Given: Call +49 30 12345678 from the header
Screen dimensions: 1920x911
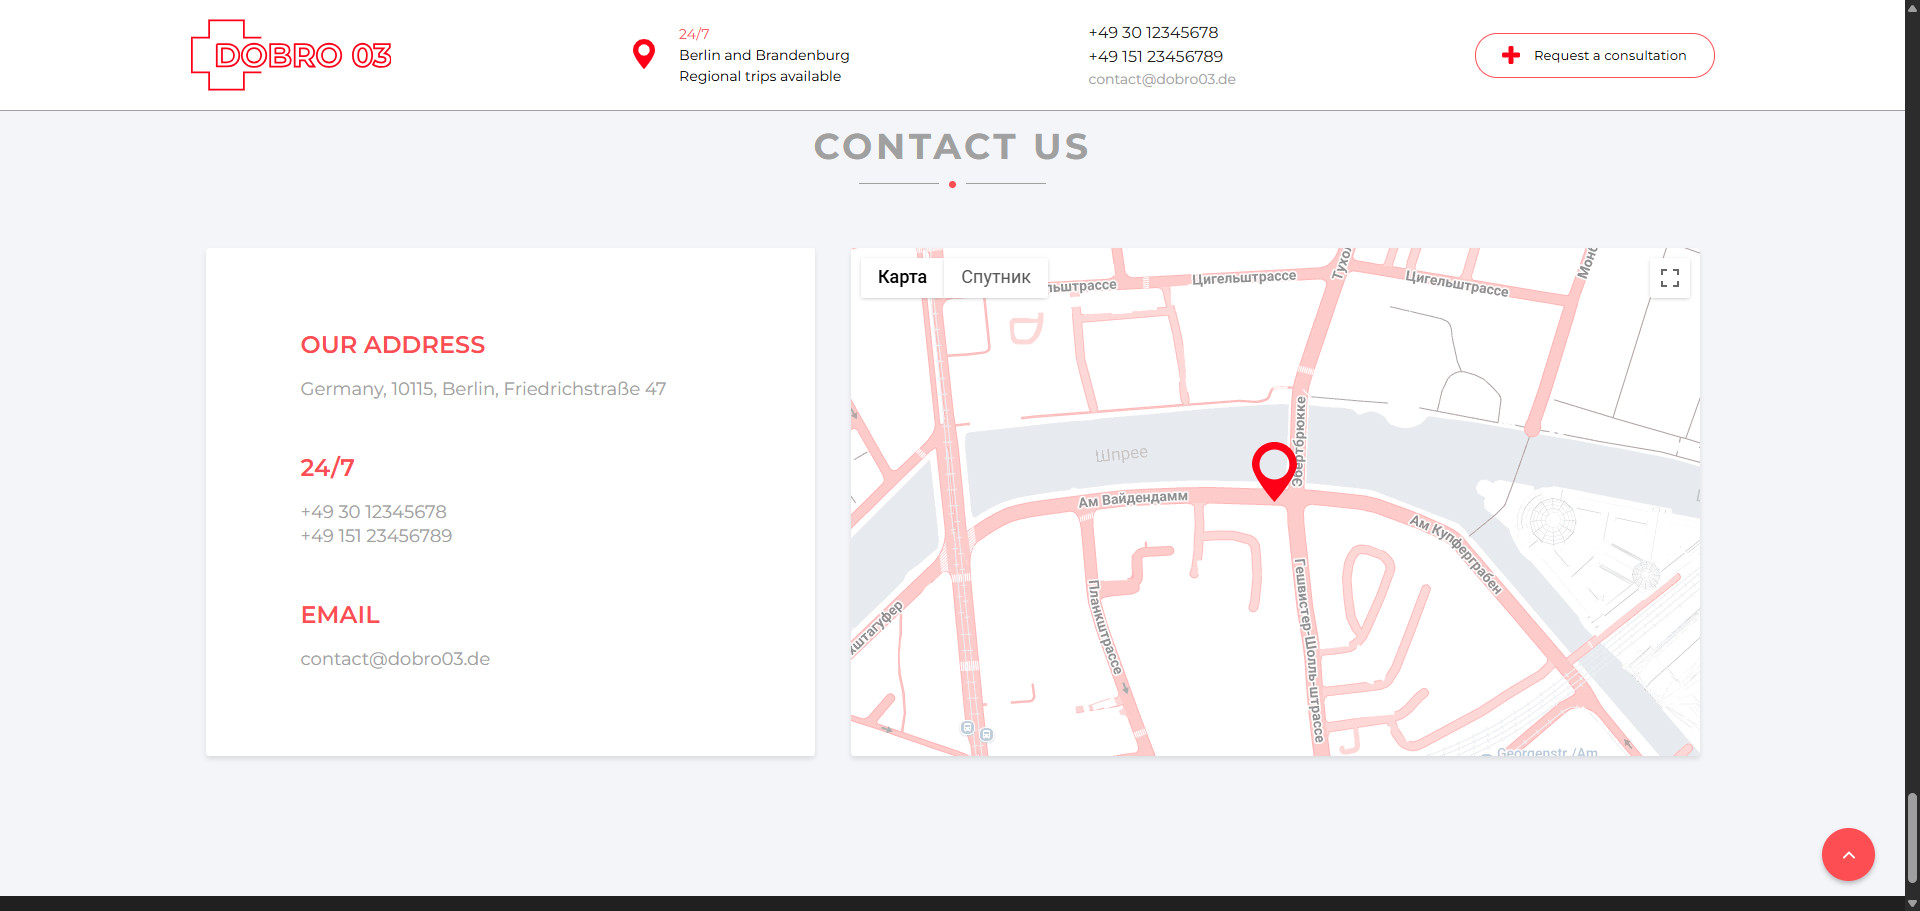Looking at the screenshot, I should click(x=1153, y=33).
